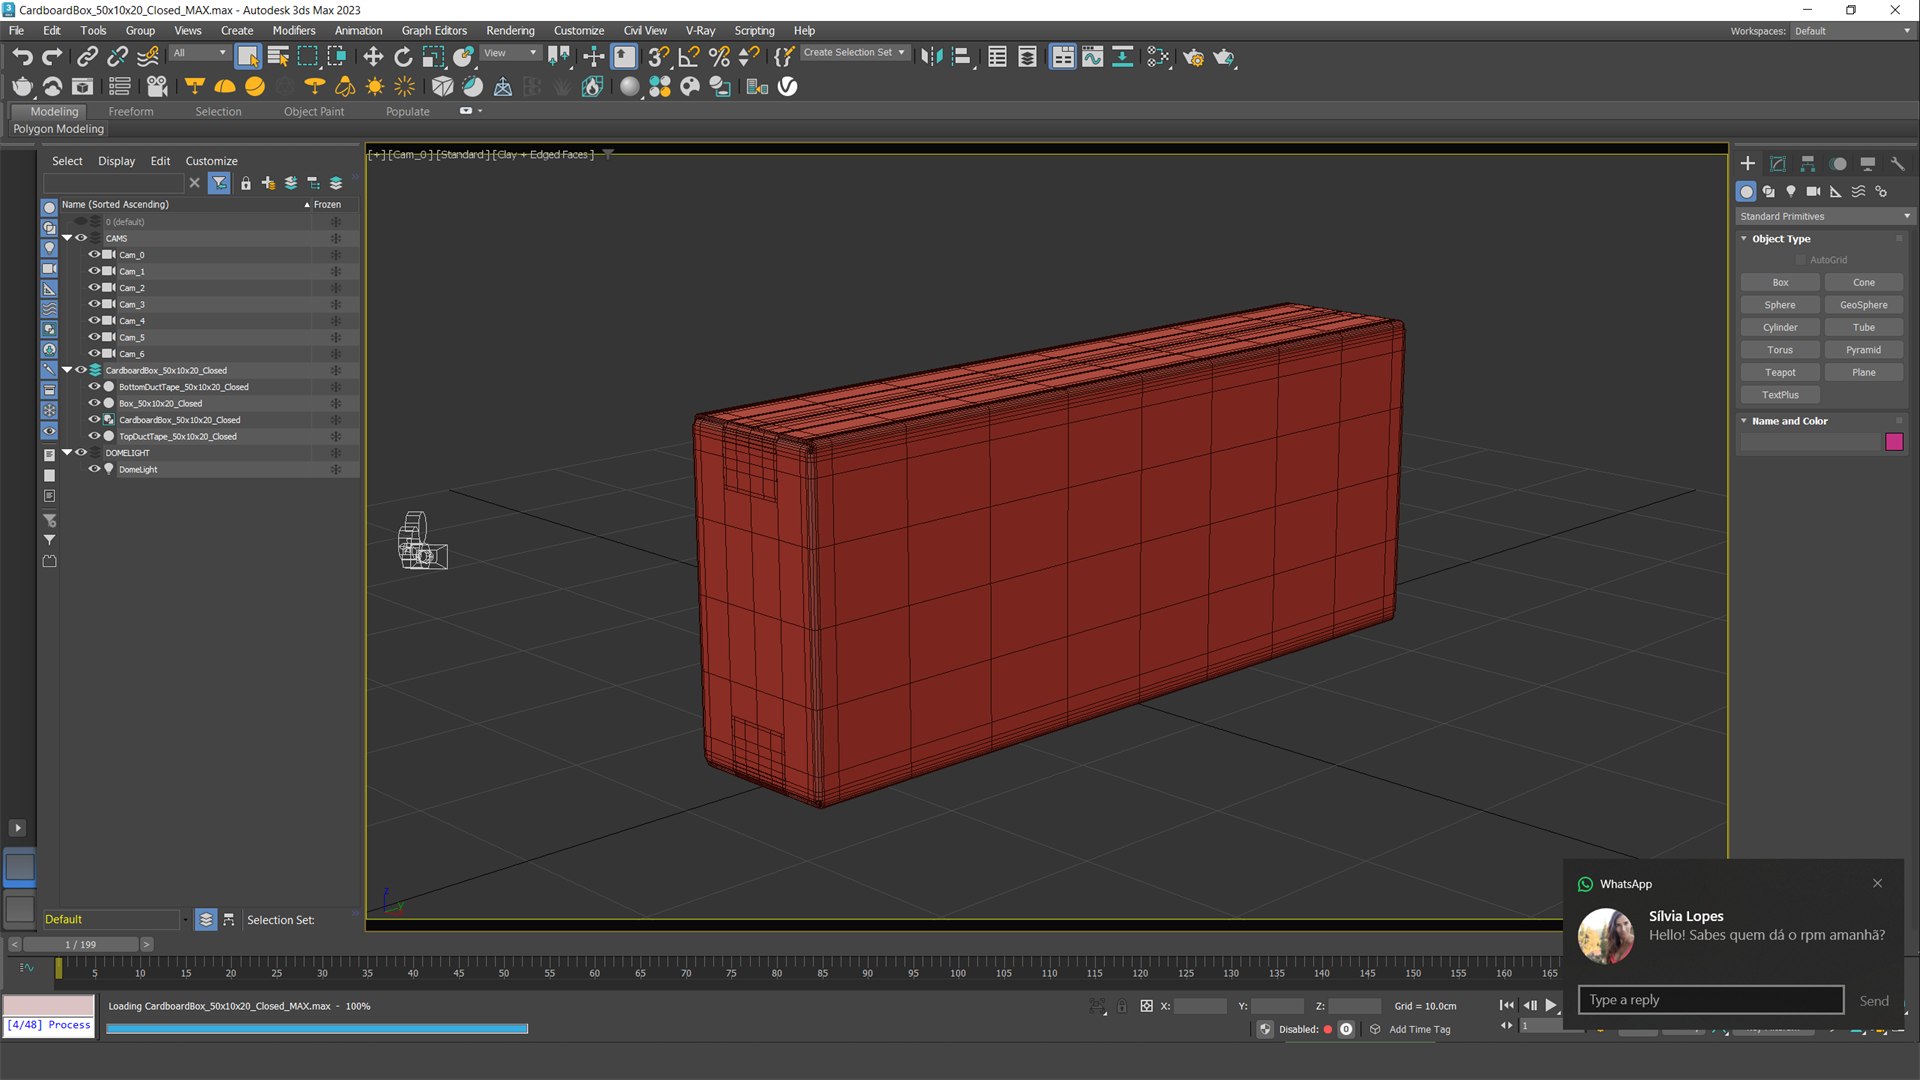Open the Rendering menu

click(x=510, y=31)
